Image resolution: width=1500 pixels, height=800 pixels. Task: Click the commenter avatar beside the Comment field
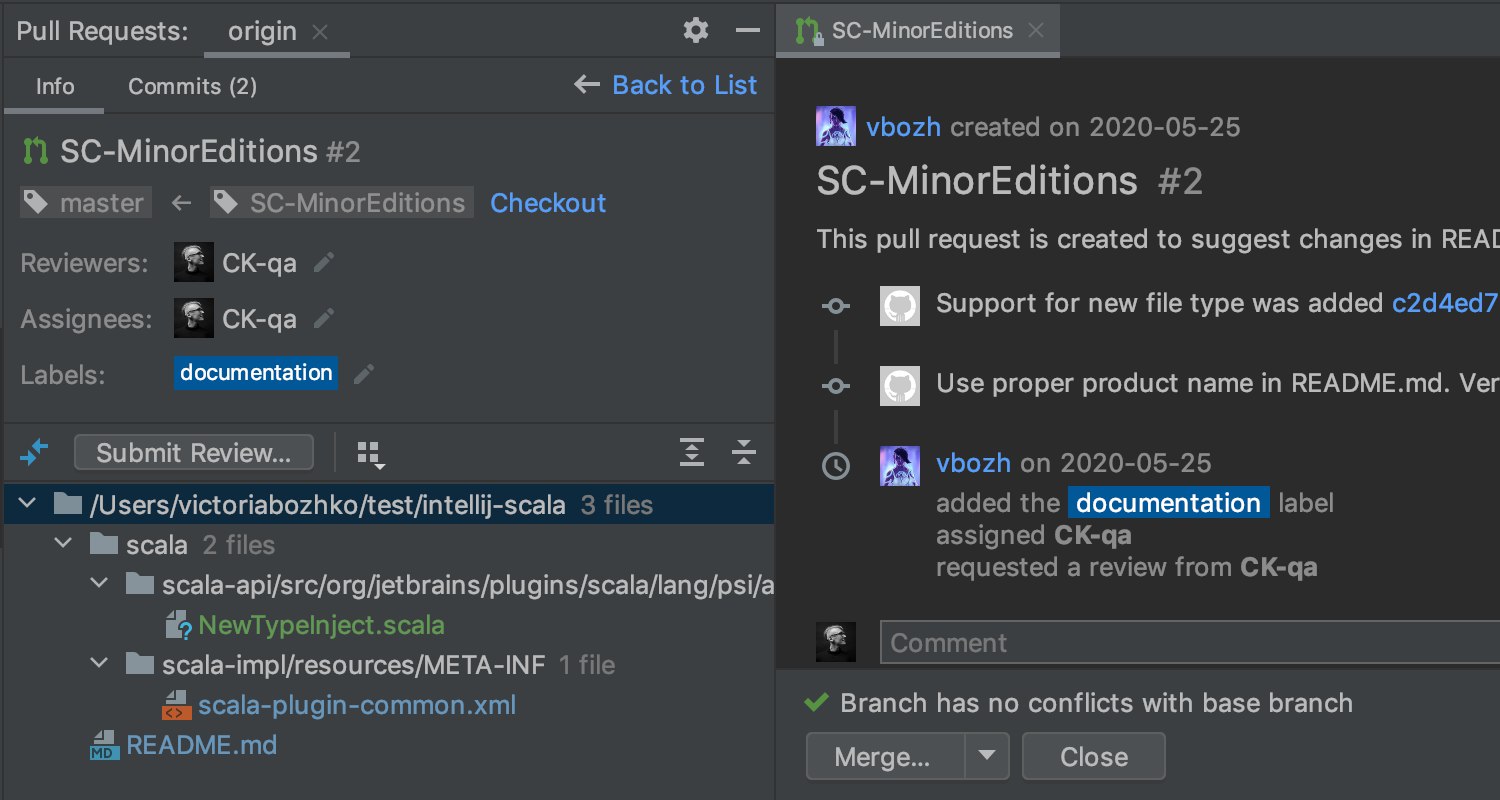tap(836, 643)
